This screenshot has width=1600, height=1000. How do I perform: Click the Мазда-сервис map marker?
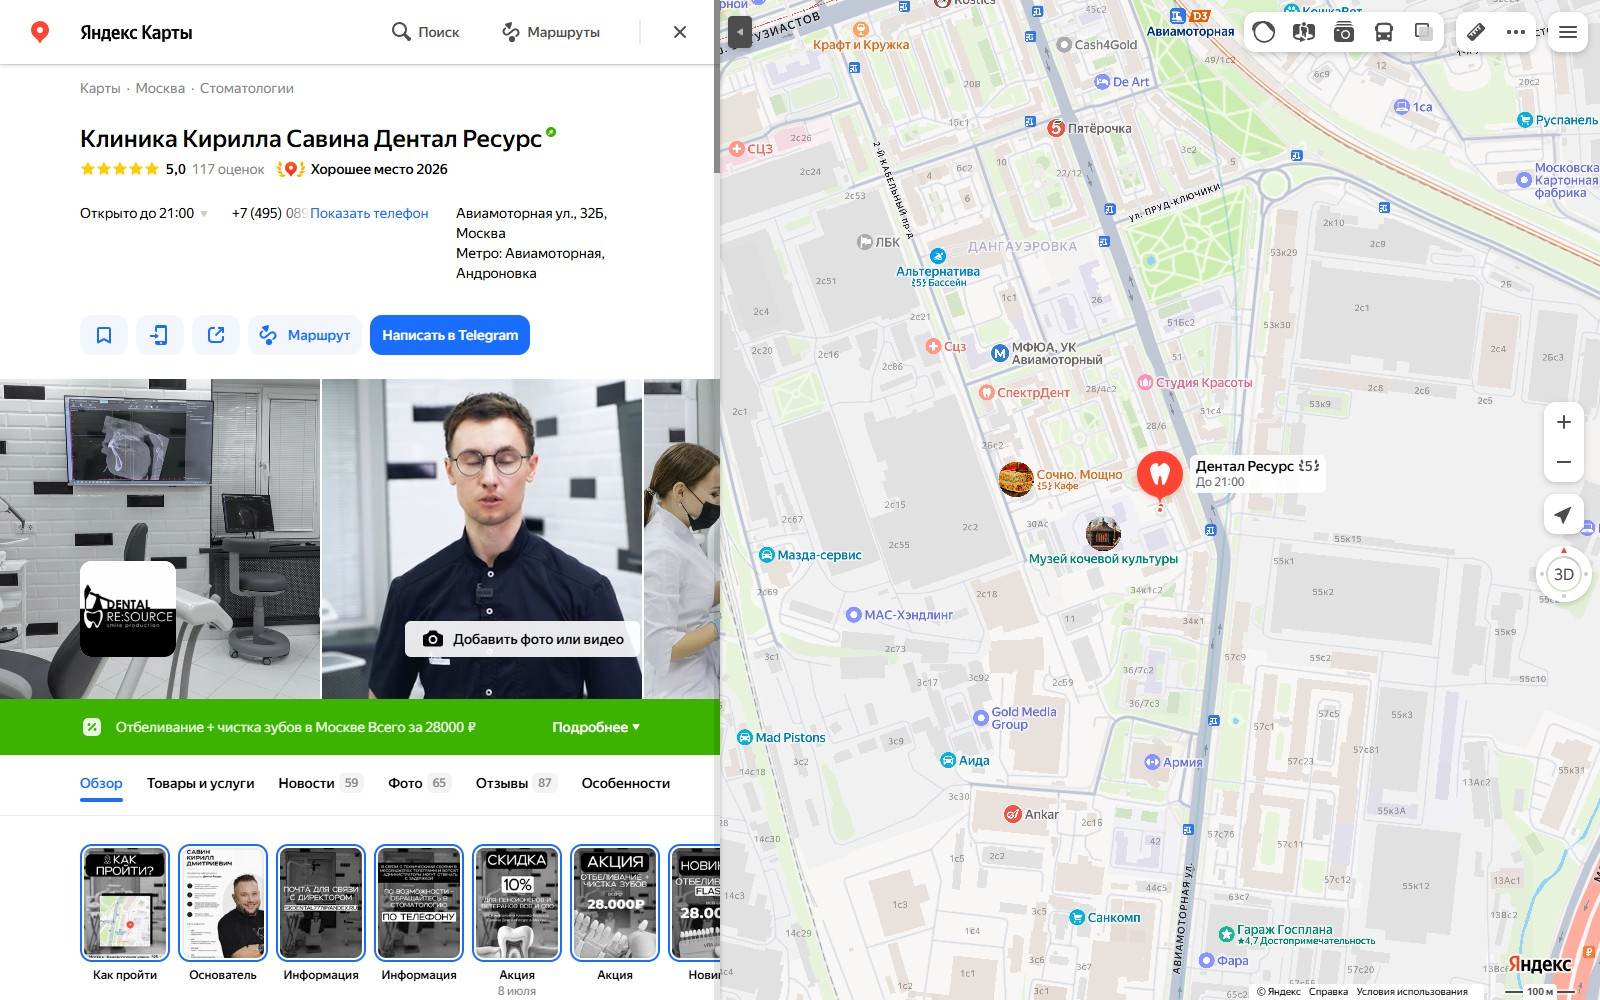tap(766, 555)
